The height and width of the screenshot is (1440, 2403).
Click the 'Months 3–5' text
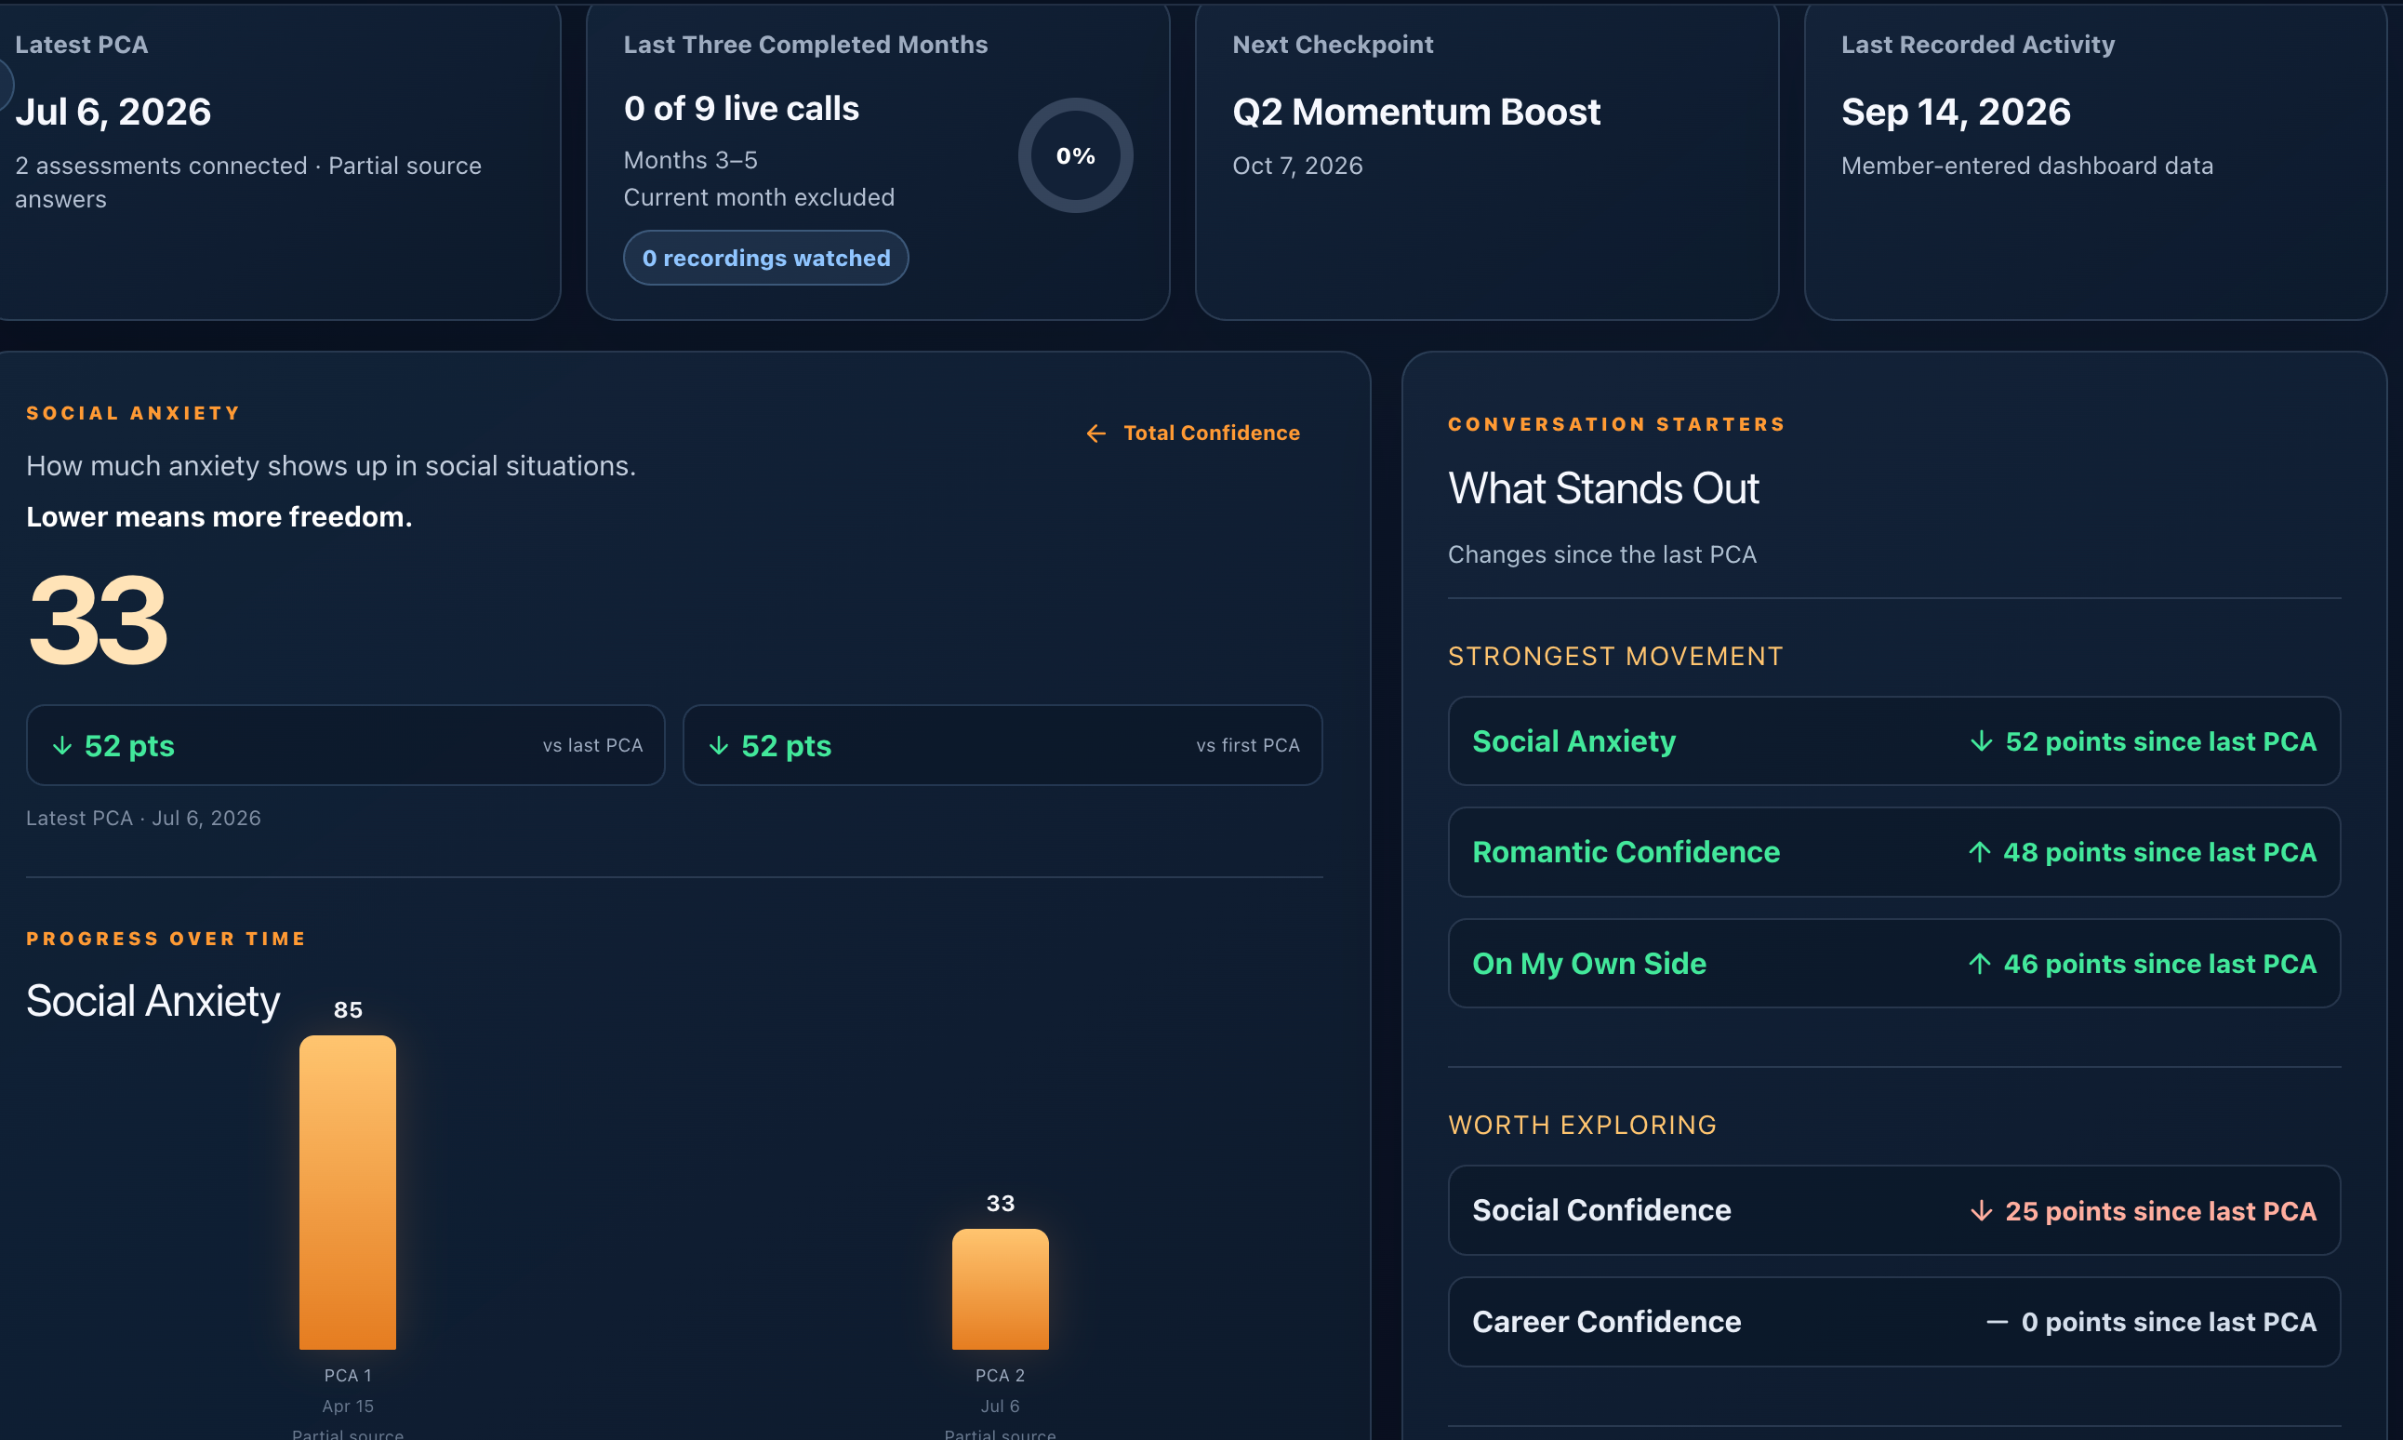[x=690, y=160]
